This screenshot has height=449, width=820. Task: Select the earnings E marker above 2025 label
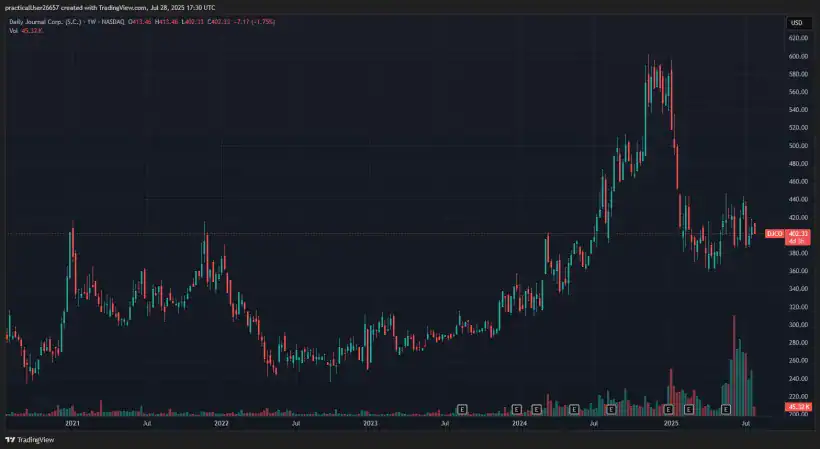[x=668, y=409]
